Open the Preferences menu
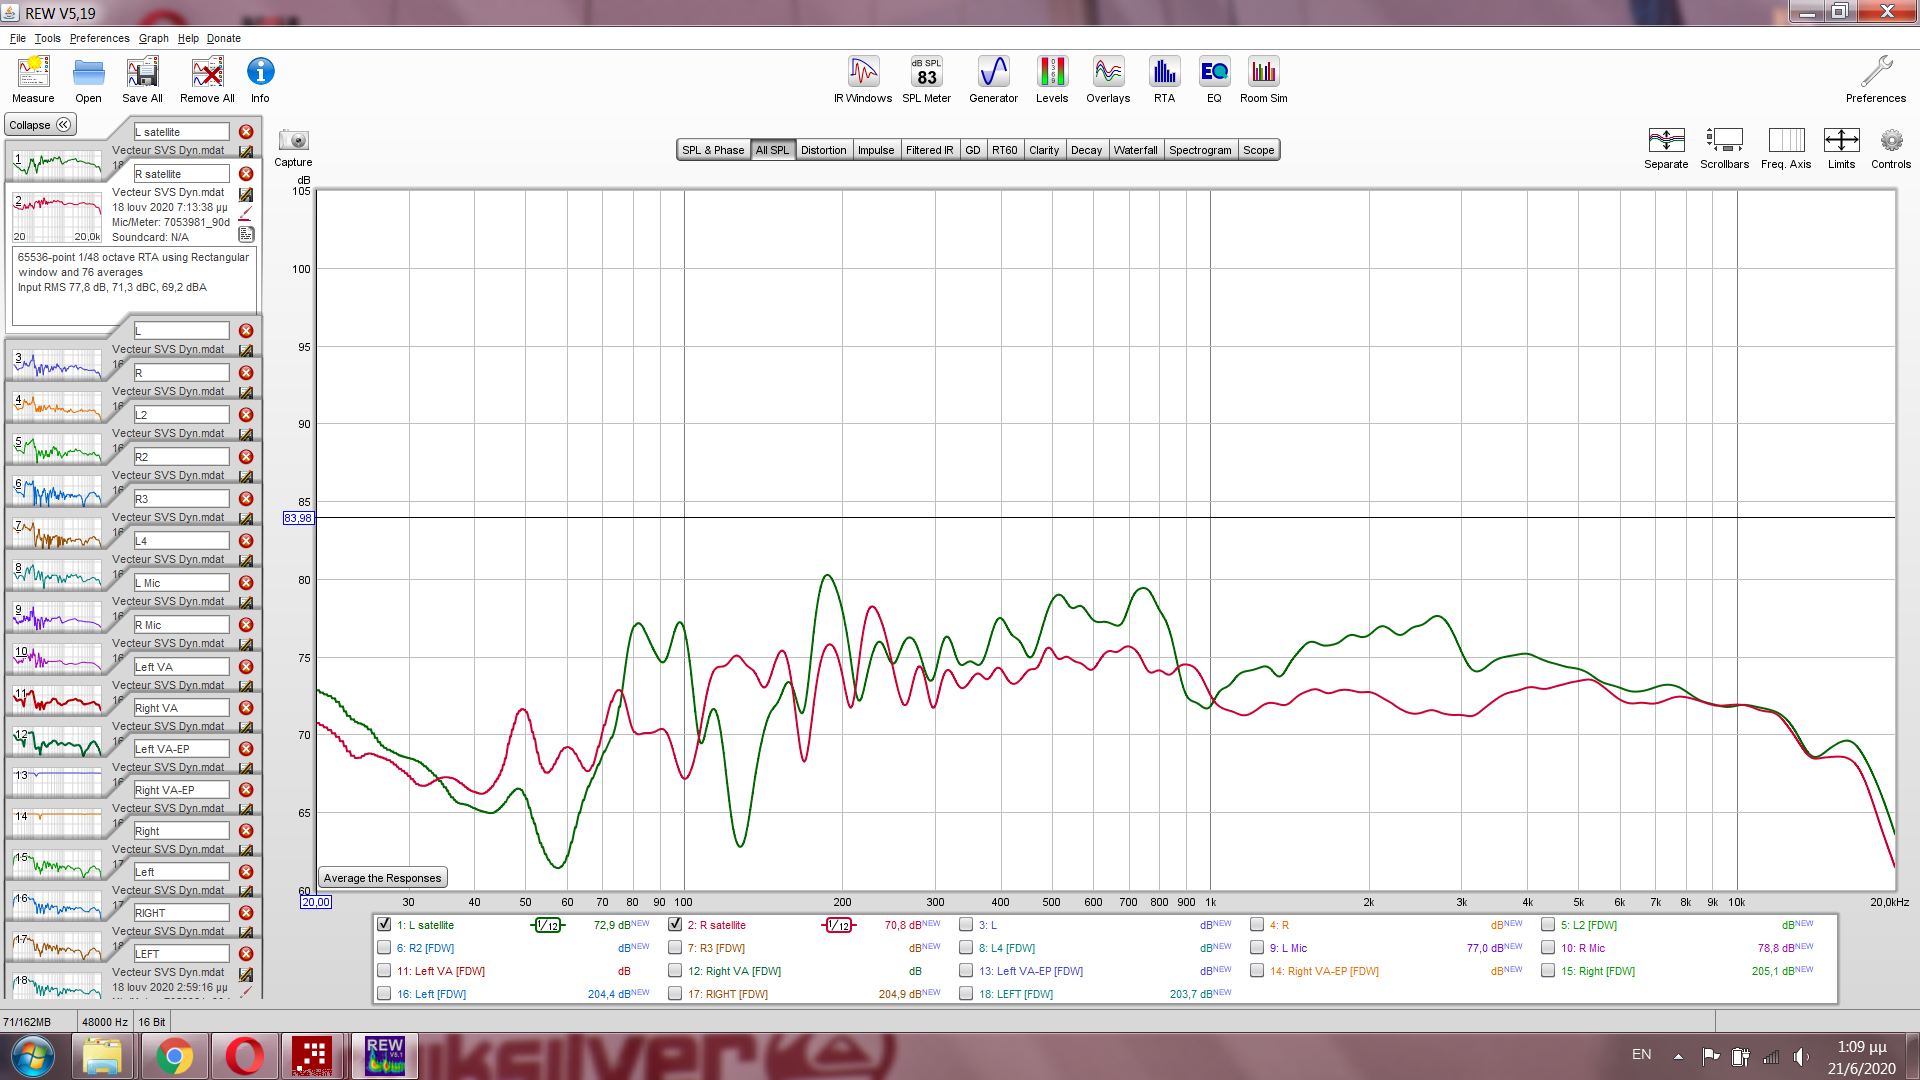 (99, 38)
